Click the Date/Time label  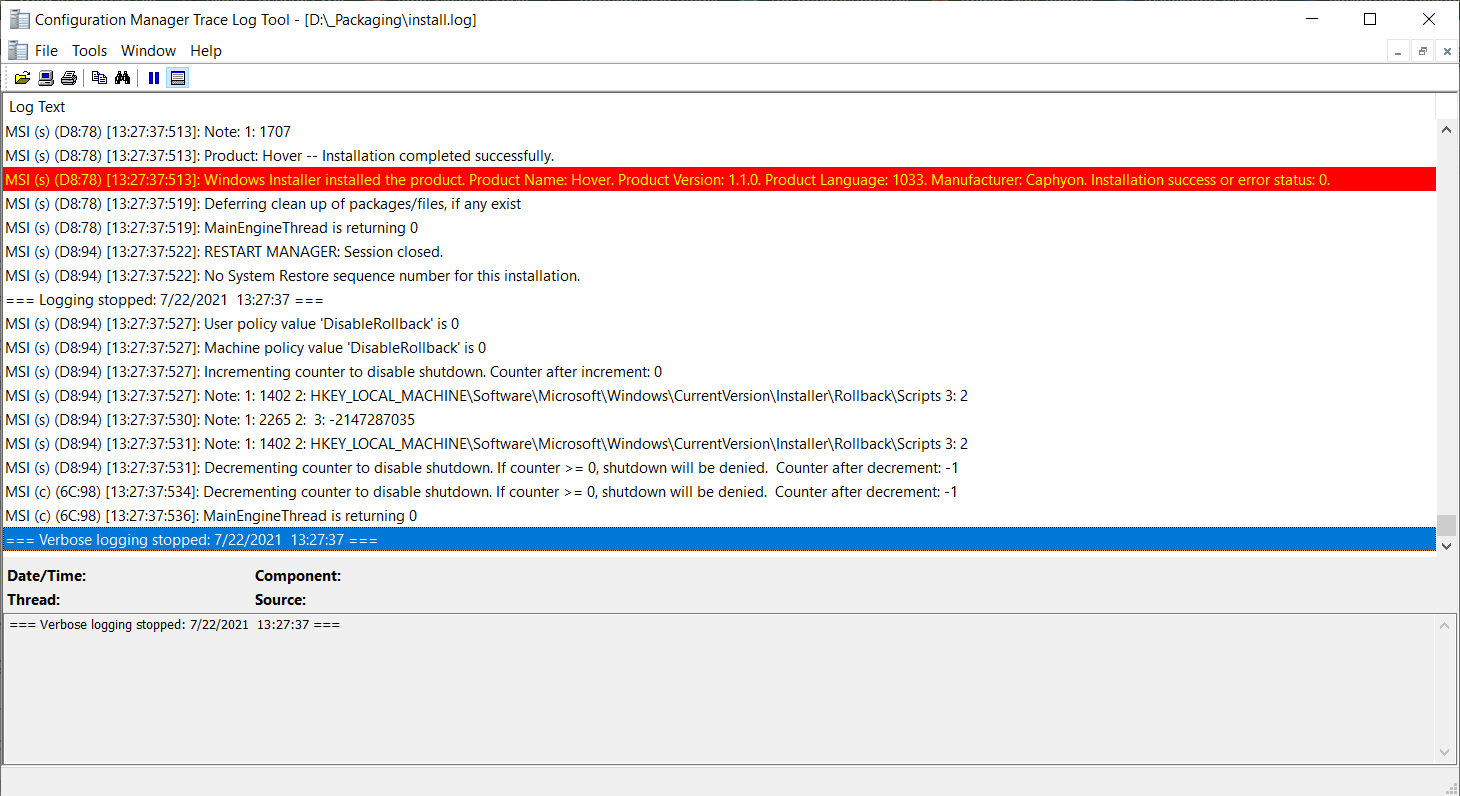(x=47, y=576)
